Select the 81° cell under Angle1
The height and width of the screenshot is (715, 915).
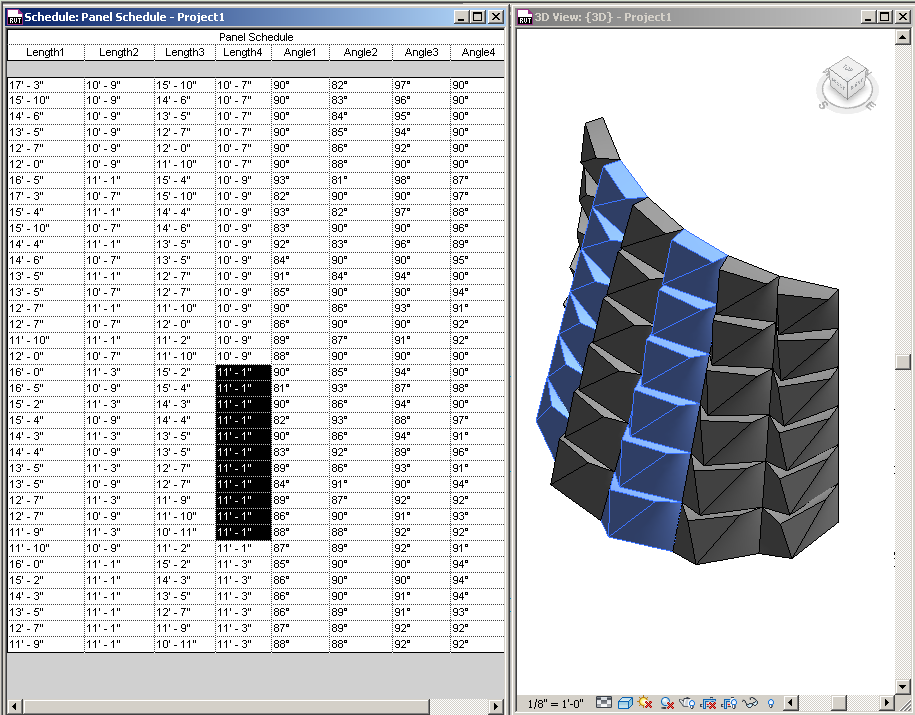coord(300,388)
